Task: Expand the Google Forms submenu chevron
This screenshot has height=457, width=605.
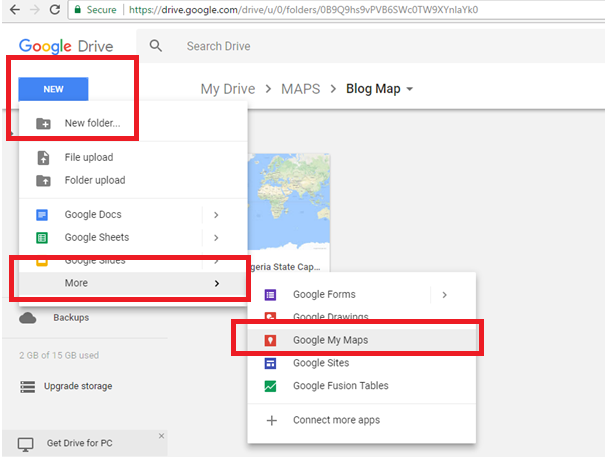Action: coord(444,295)
